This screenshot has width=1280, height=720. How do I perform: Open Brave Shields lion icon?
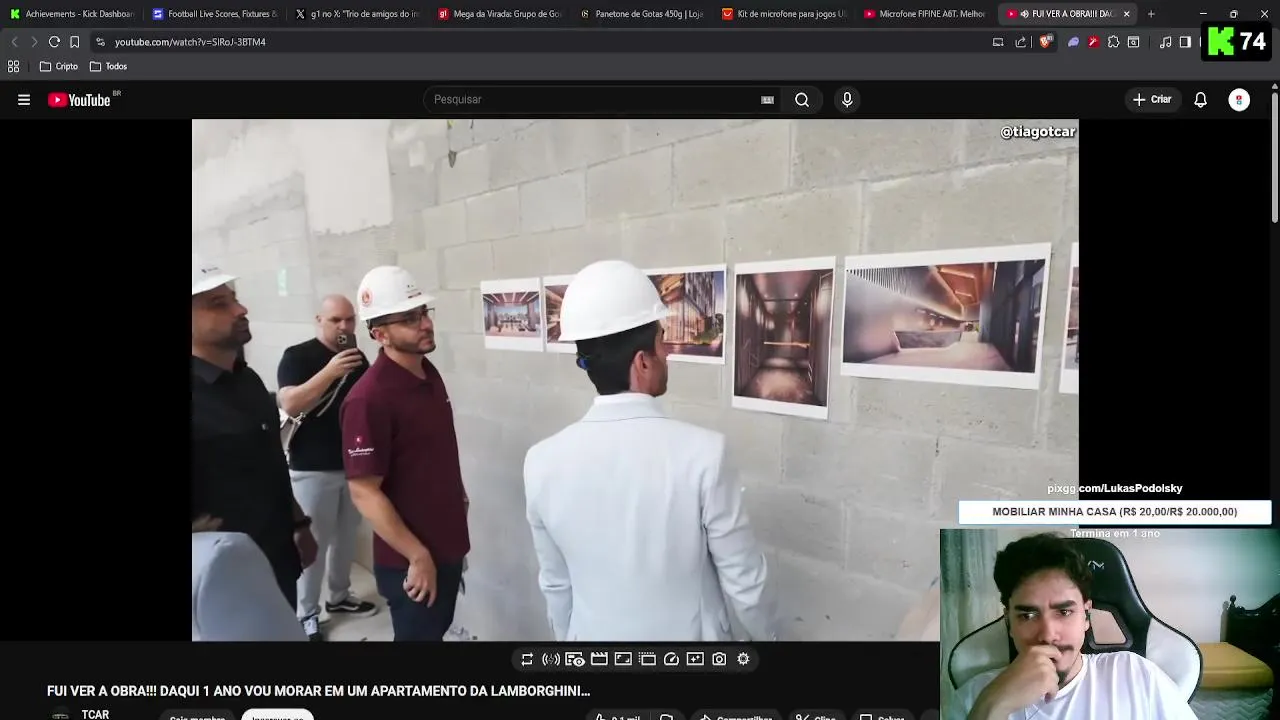1045,42
